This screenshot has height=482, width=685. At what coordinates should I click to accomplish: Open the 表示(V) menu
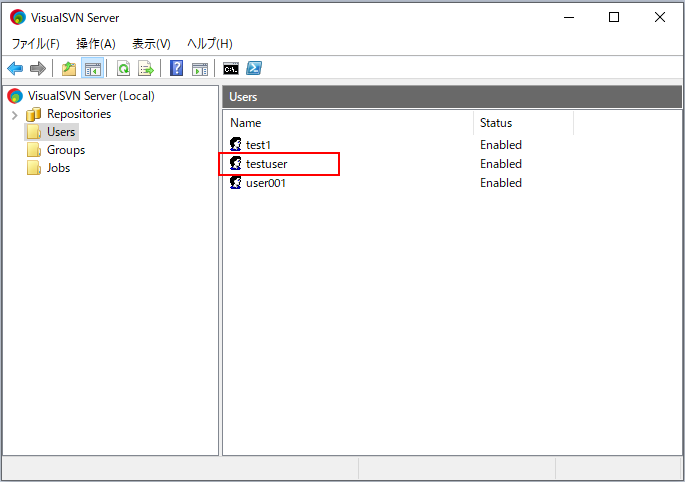point(151,44)
